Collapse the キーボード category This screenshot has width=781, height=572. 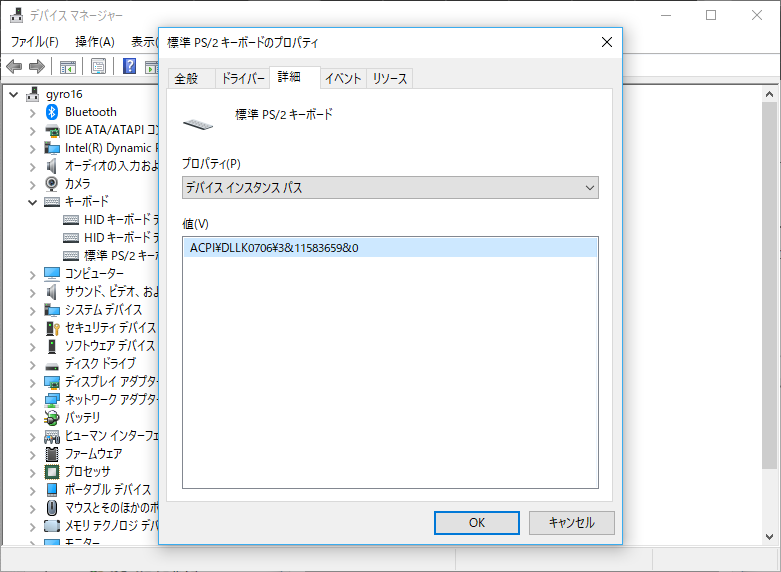click(33, 202)
